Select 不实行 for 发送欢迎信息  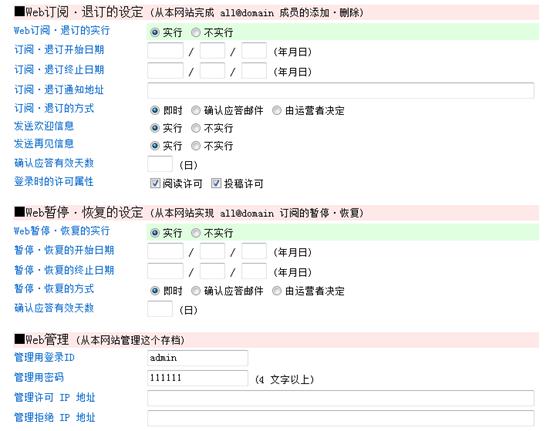point(196,128)
